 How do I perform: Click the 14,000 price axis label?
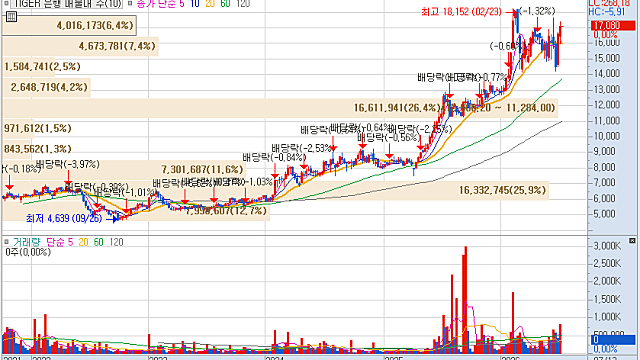click(x=607, y=73)
